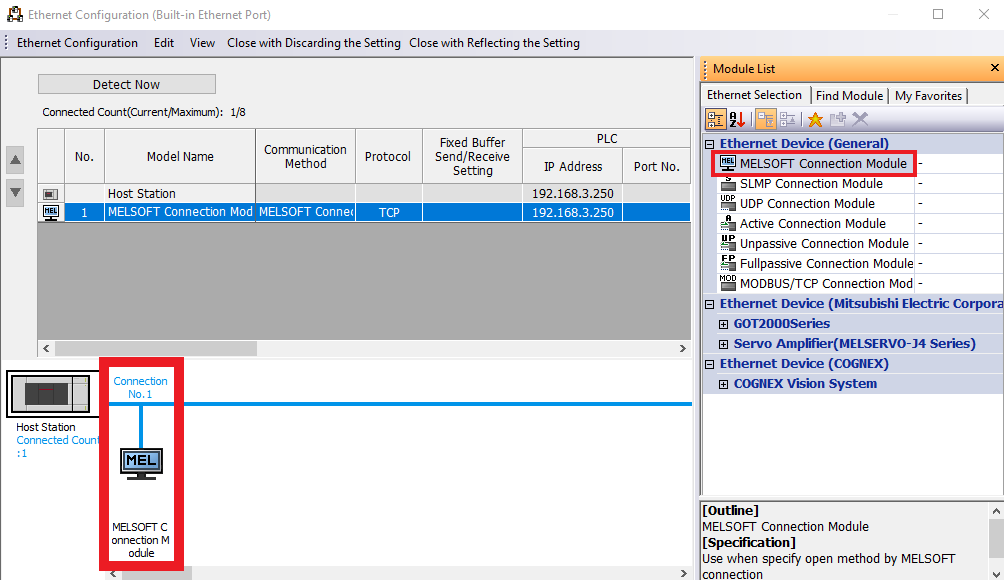This screenshot has width=1004, height=580.
Task: Collapse Ethernet Device (Mitsubishi Electric Corporation) group
Action: pos(709,304)
